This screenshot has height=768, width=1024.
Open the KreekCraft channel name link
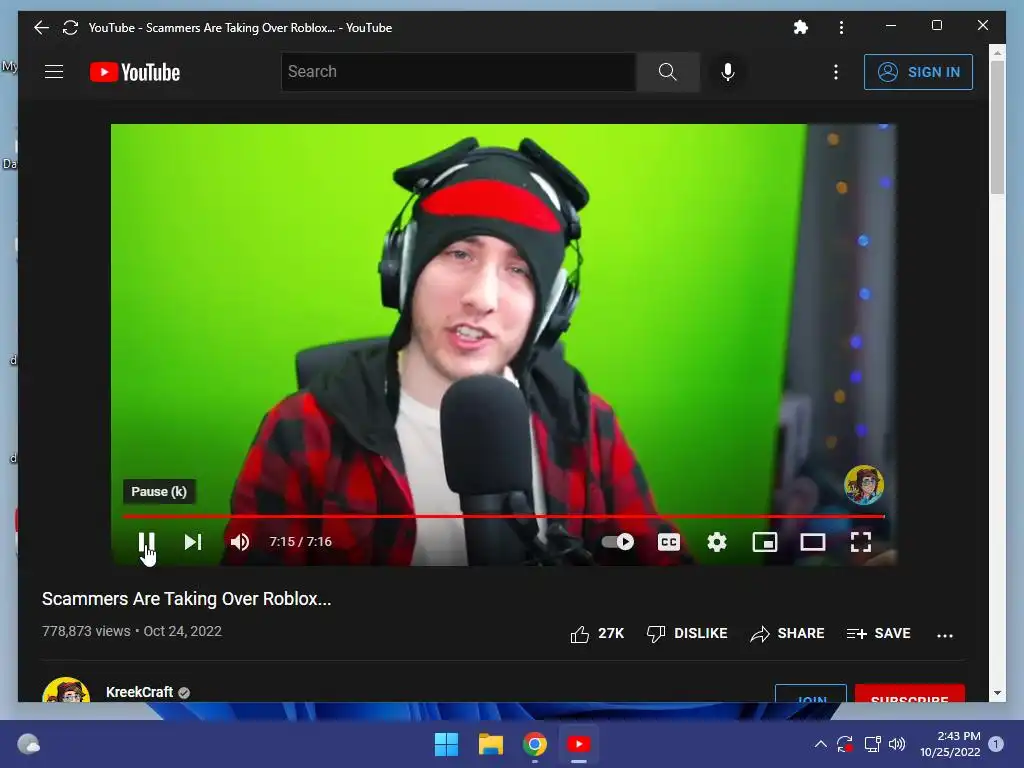point(140,692)
